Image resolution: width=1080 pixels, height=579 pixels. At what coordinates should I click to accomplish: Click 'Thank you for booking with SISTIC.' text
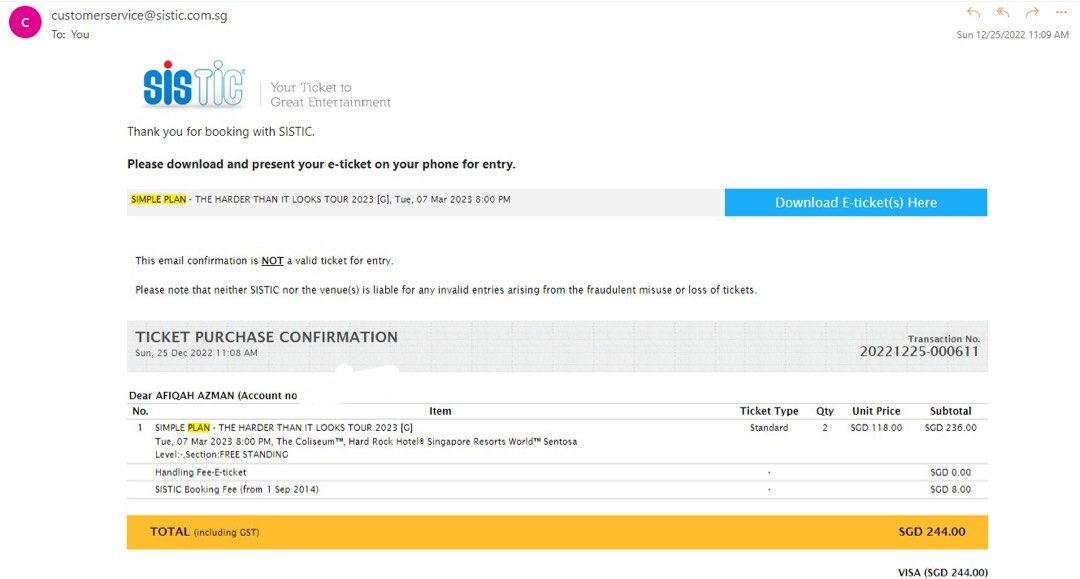[x=220, y=131]
